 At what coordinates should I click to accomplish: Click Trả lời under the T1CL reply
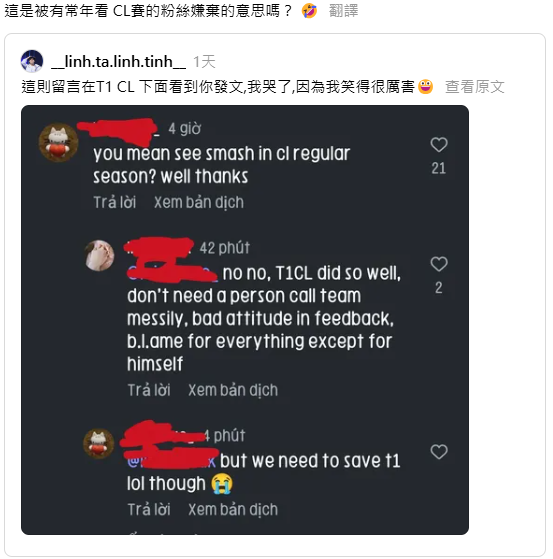(149, 390)
